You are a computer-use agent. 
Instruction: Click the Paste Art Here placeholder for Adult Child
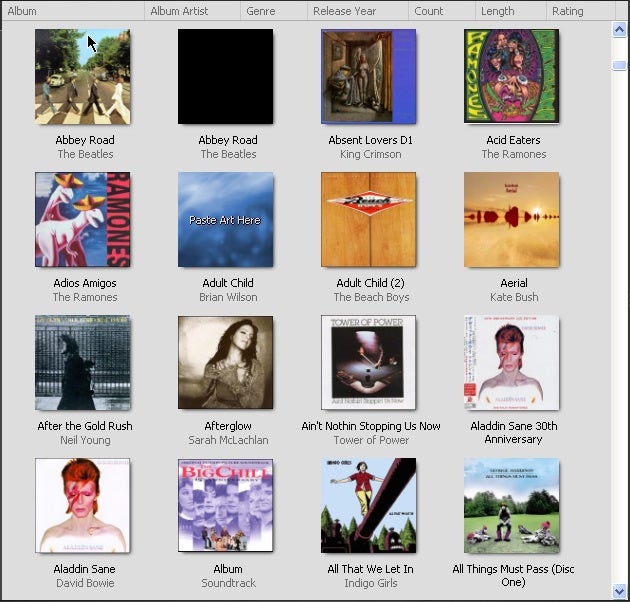tap(225, 219)
